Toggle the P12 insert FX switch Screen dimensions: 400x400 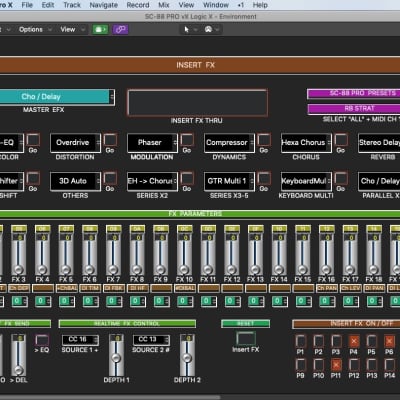(x=354, y=365)
